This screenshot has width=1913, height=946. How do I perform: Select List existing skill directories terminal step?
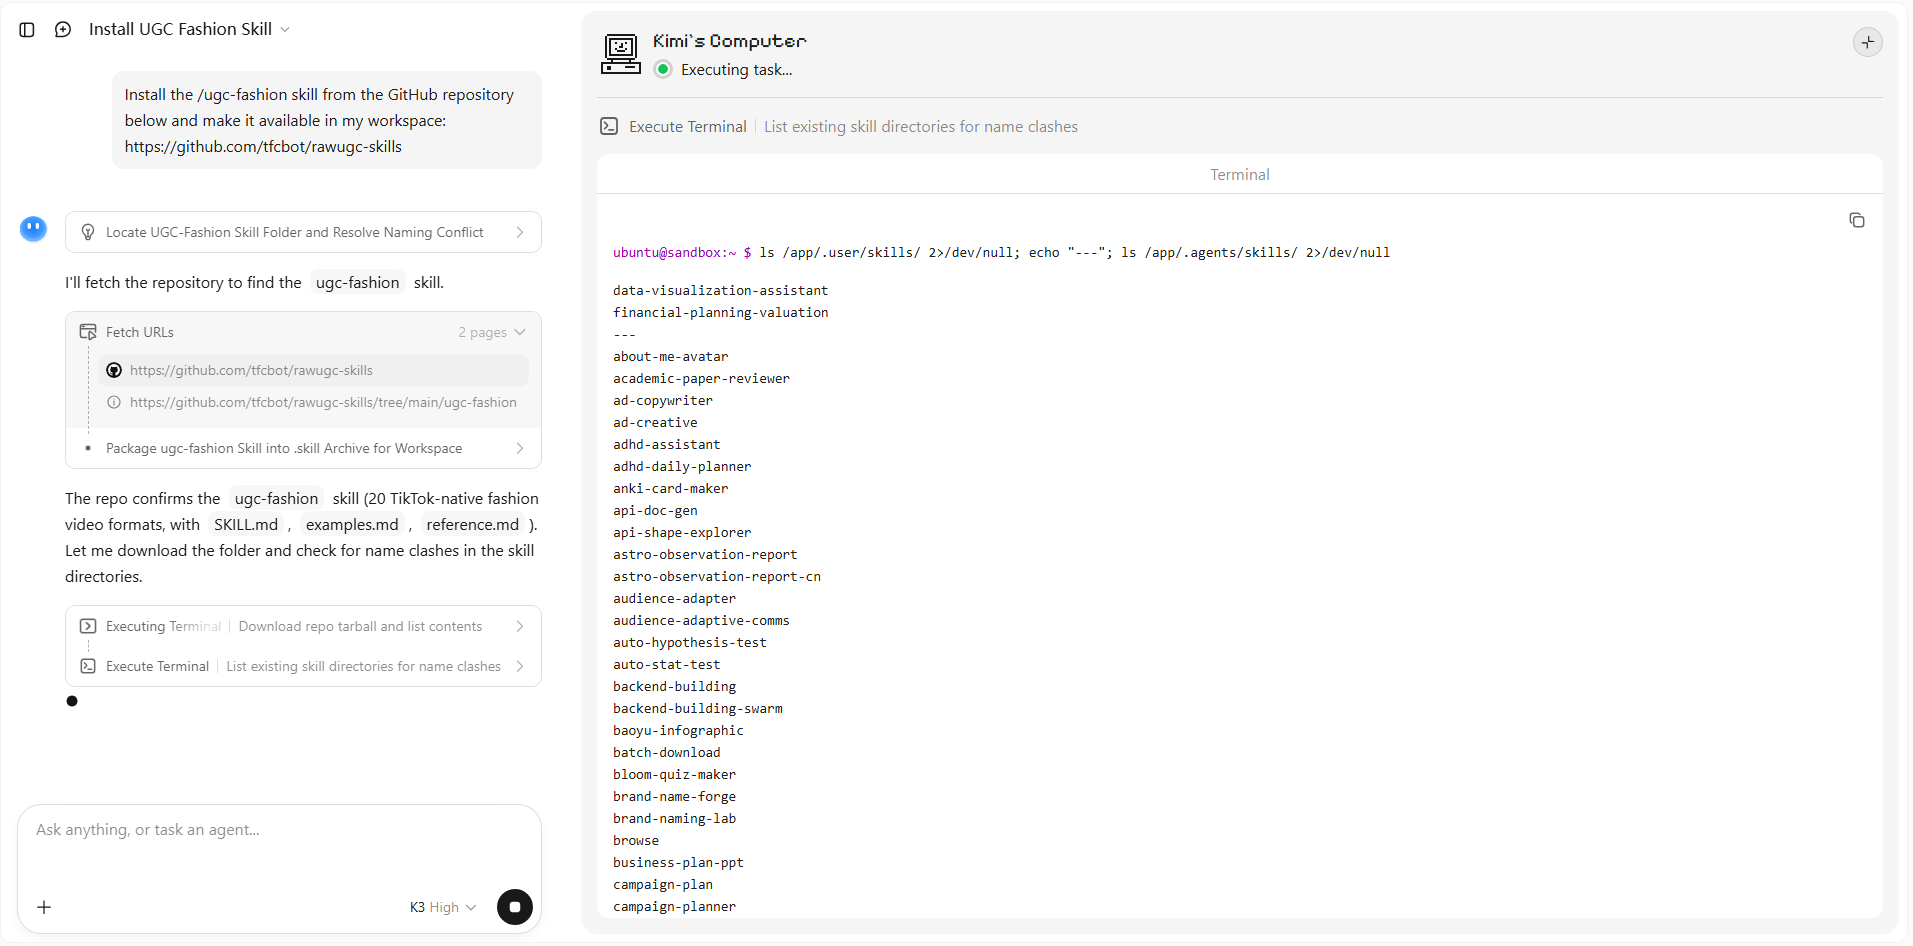click(303, 666)
